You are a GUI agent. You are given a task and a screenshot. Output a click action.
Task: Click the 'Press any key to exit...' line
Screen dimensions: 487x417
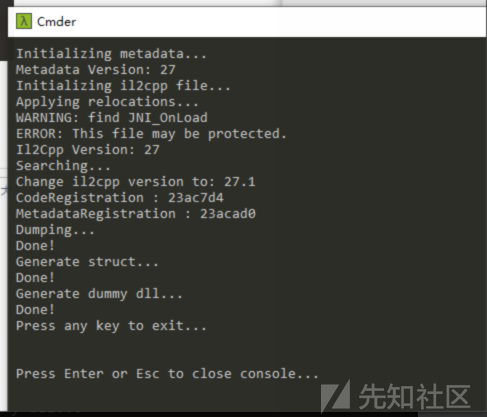[x=111, y=326]
